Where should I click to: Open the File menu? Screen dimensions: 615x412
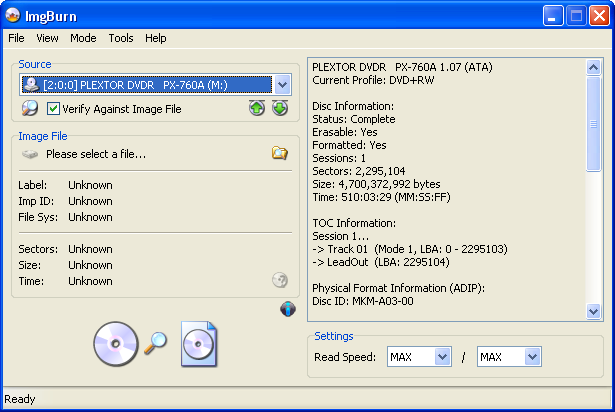[x=16, y=38]
